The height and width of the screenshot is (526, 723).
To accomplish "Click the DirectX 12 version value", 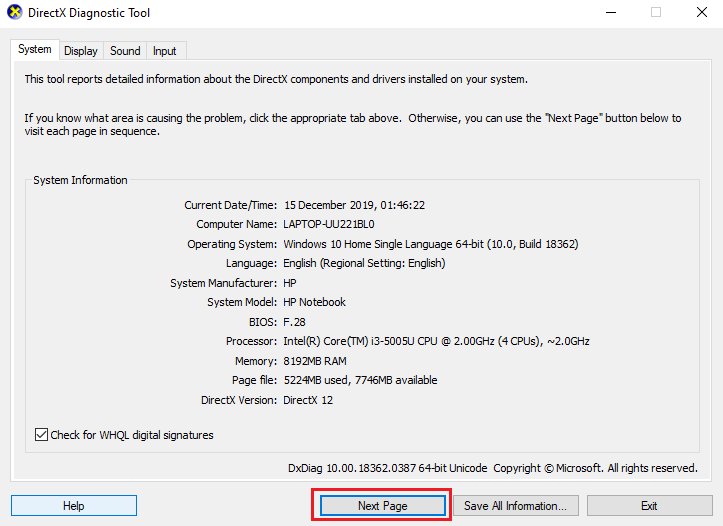I will click(x=308, y=400).
